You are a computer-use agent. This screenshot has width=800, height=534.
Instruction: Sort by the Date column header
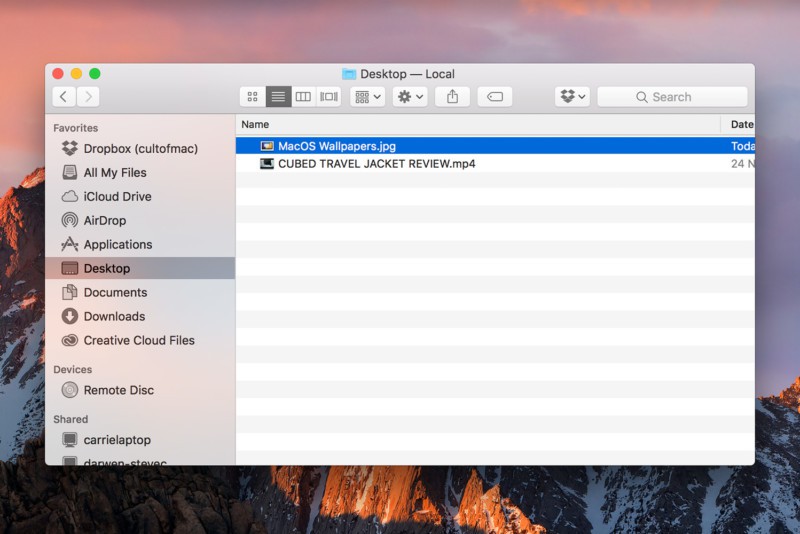pos(738,124)
